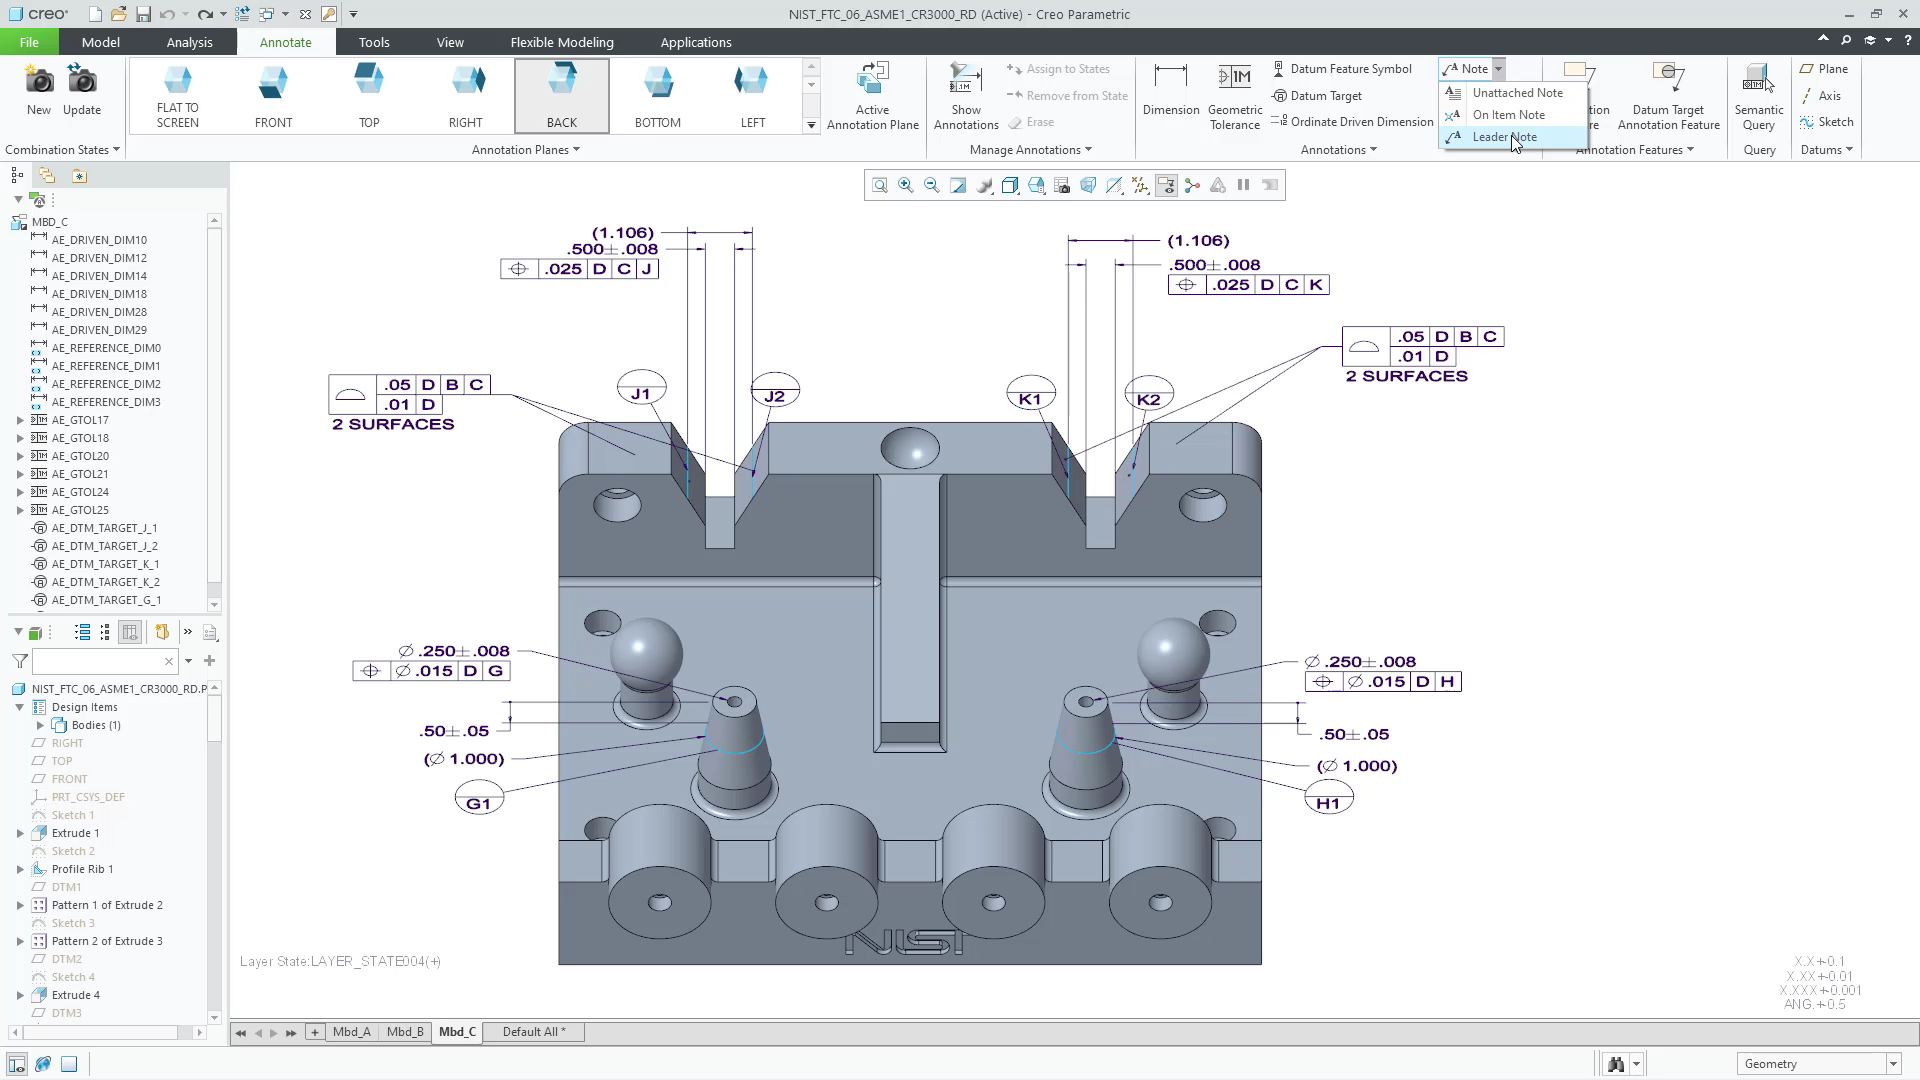
Task: Click the Open file icon in quick access toolbar
Action: (x=118, y=14)
